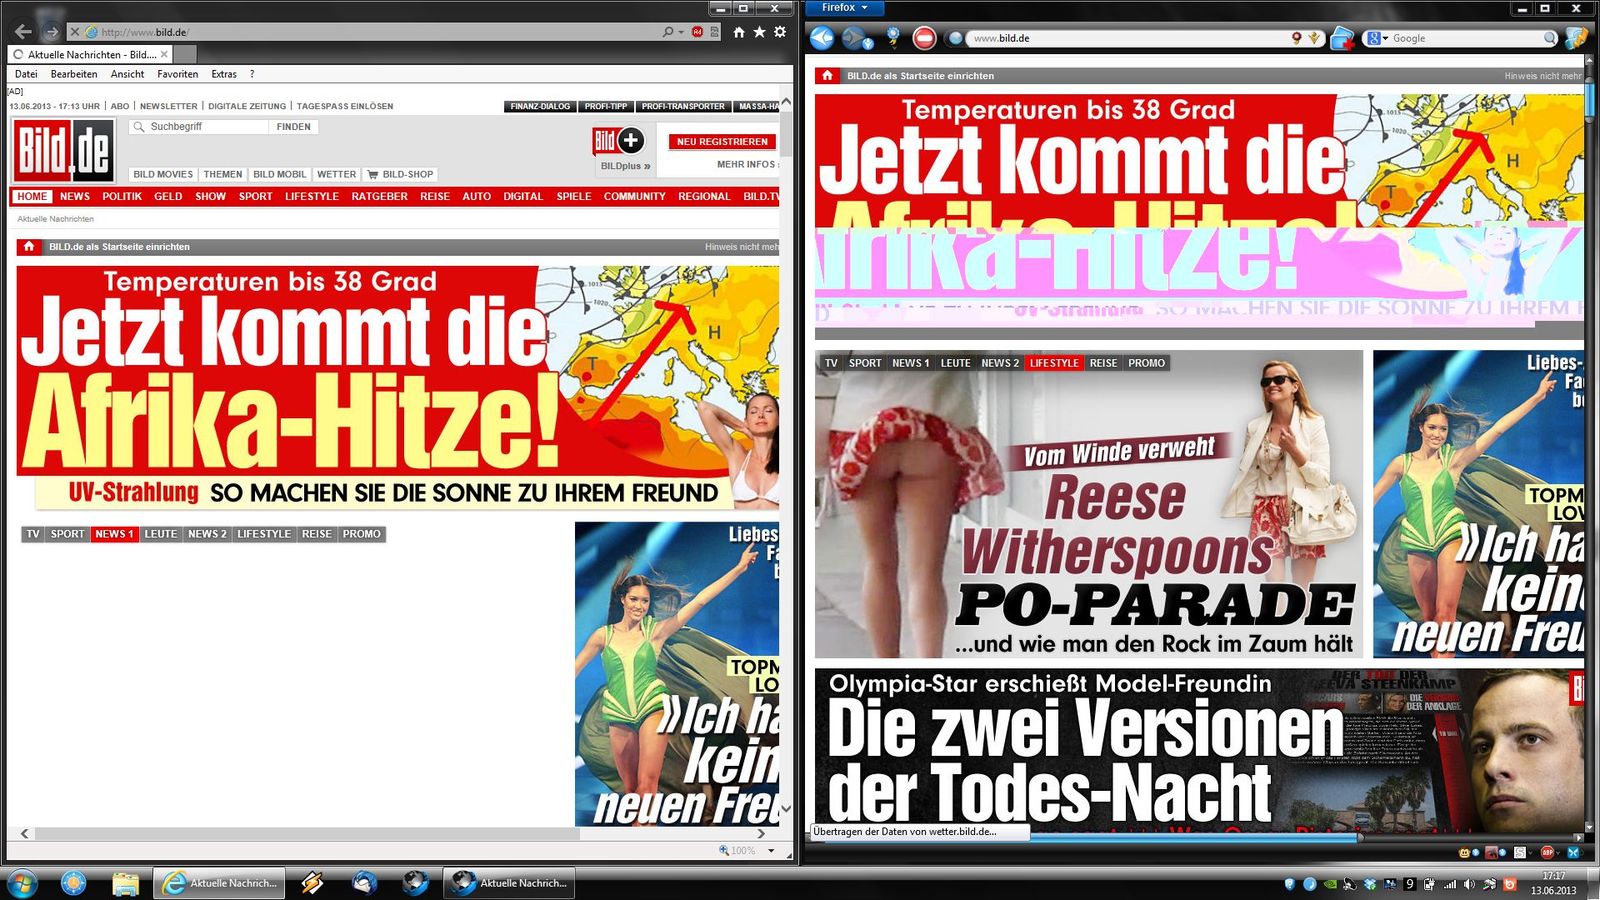Viewport: 1600px width, 900px height.
Task: Click the Adblock Plus icon in Firefox add-on bar
Action: pos(1547,852)
